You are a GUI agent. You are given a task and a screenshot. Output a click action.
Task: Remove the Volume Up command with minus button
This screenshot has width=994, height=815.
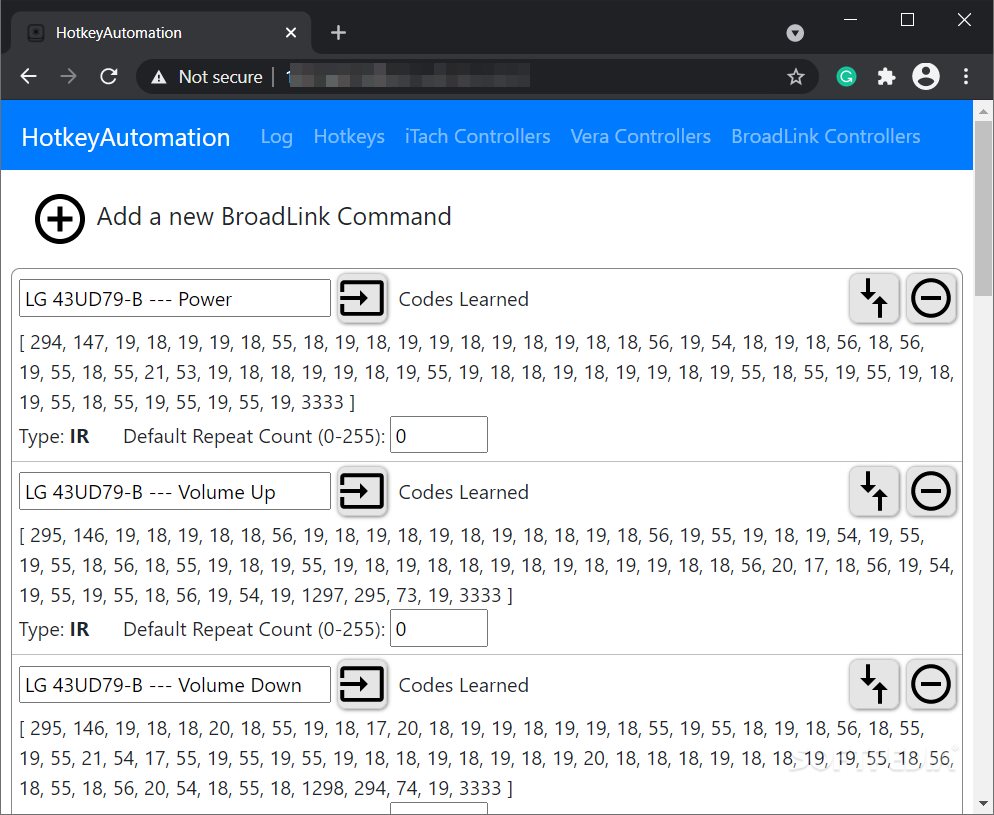931,491
